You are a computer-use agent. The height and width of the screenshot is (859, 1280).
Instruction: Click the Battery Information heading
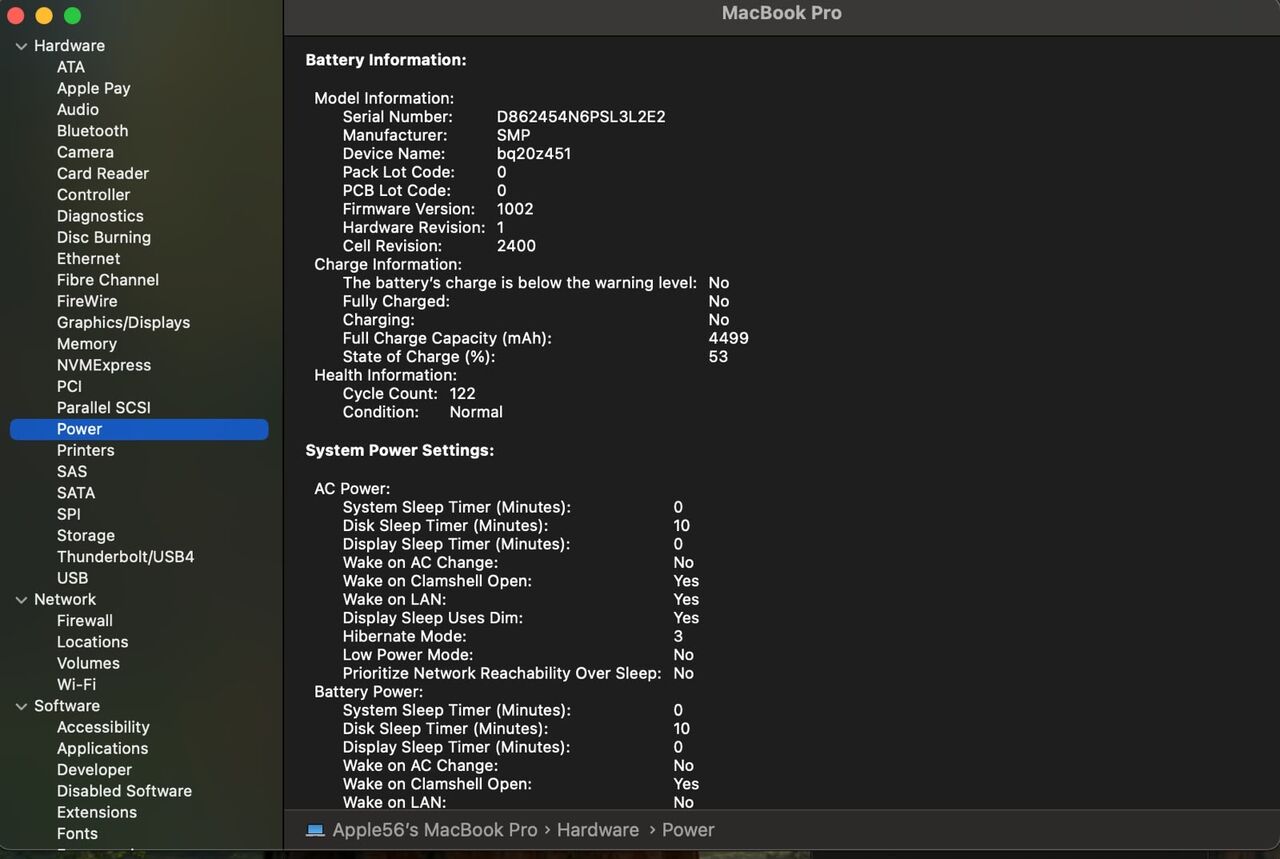click(x=386, y=60)
